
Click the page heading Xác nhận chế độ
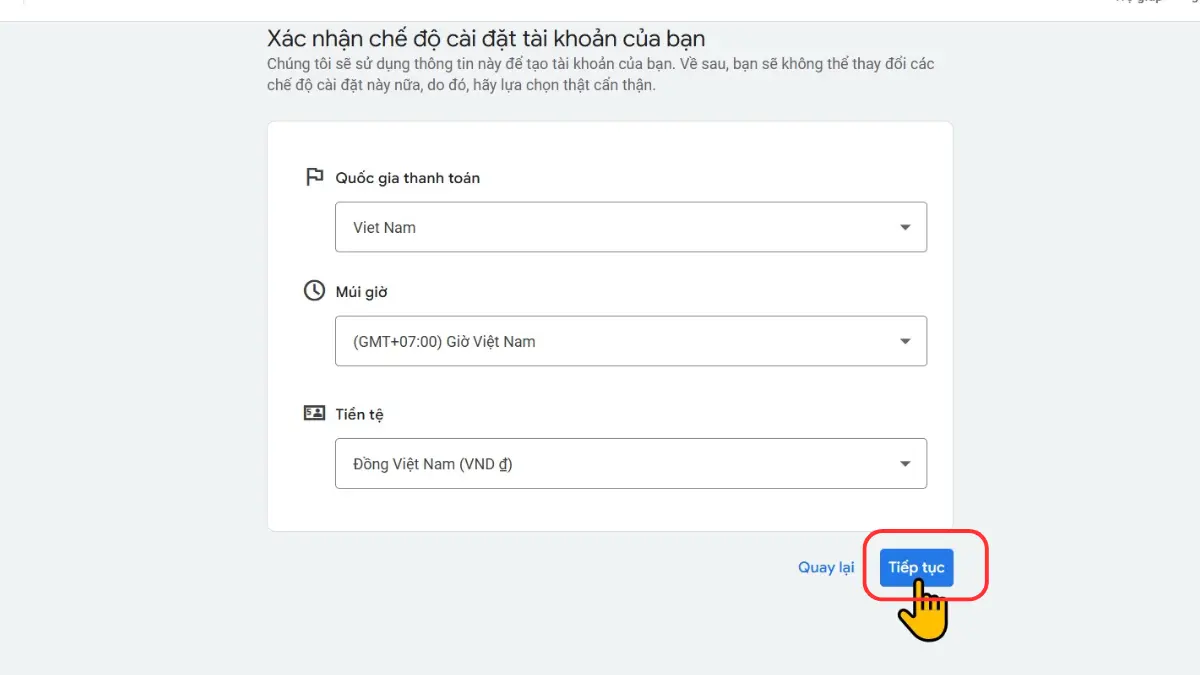(485, 38)
